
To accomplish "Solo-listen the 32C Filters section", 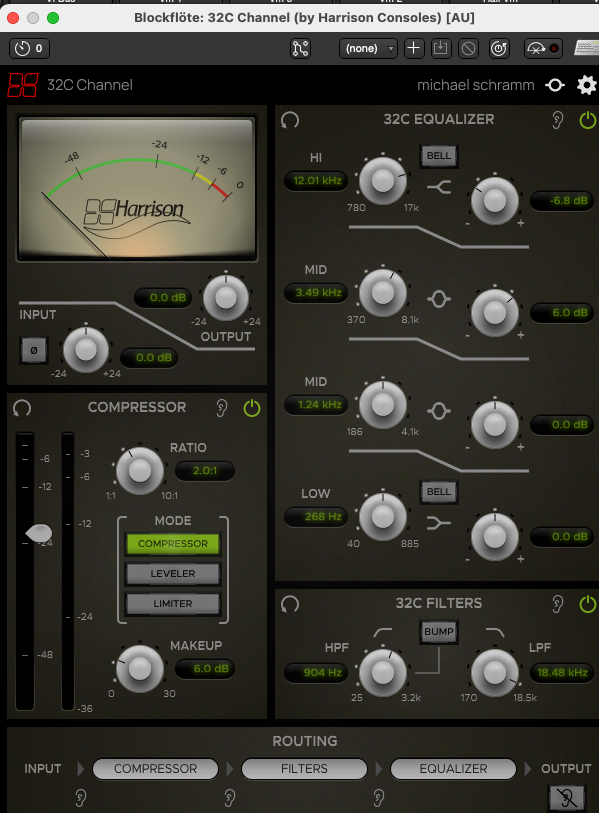I will tap(557, 604).
